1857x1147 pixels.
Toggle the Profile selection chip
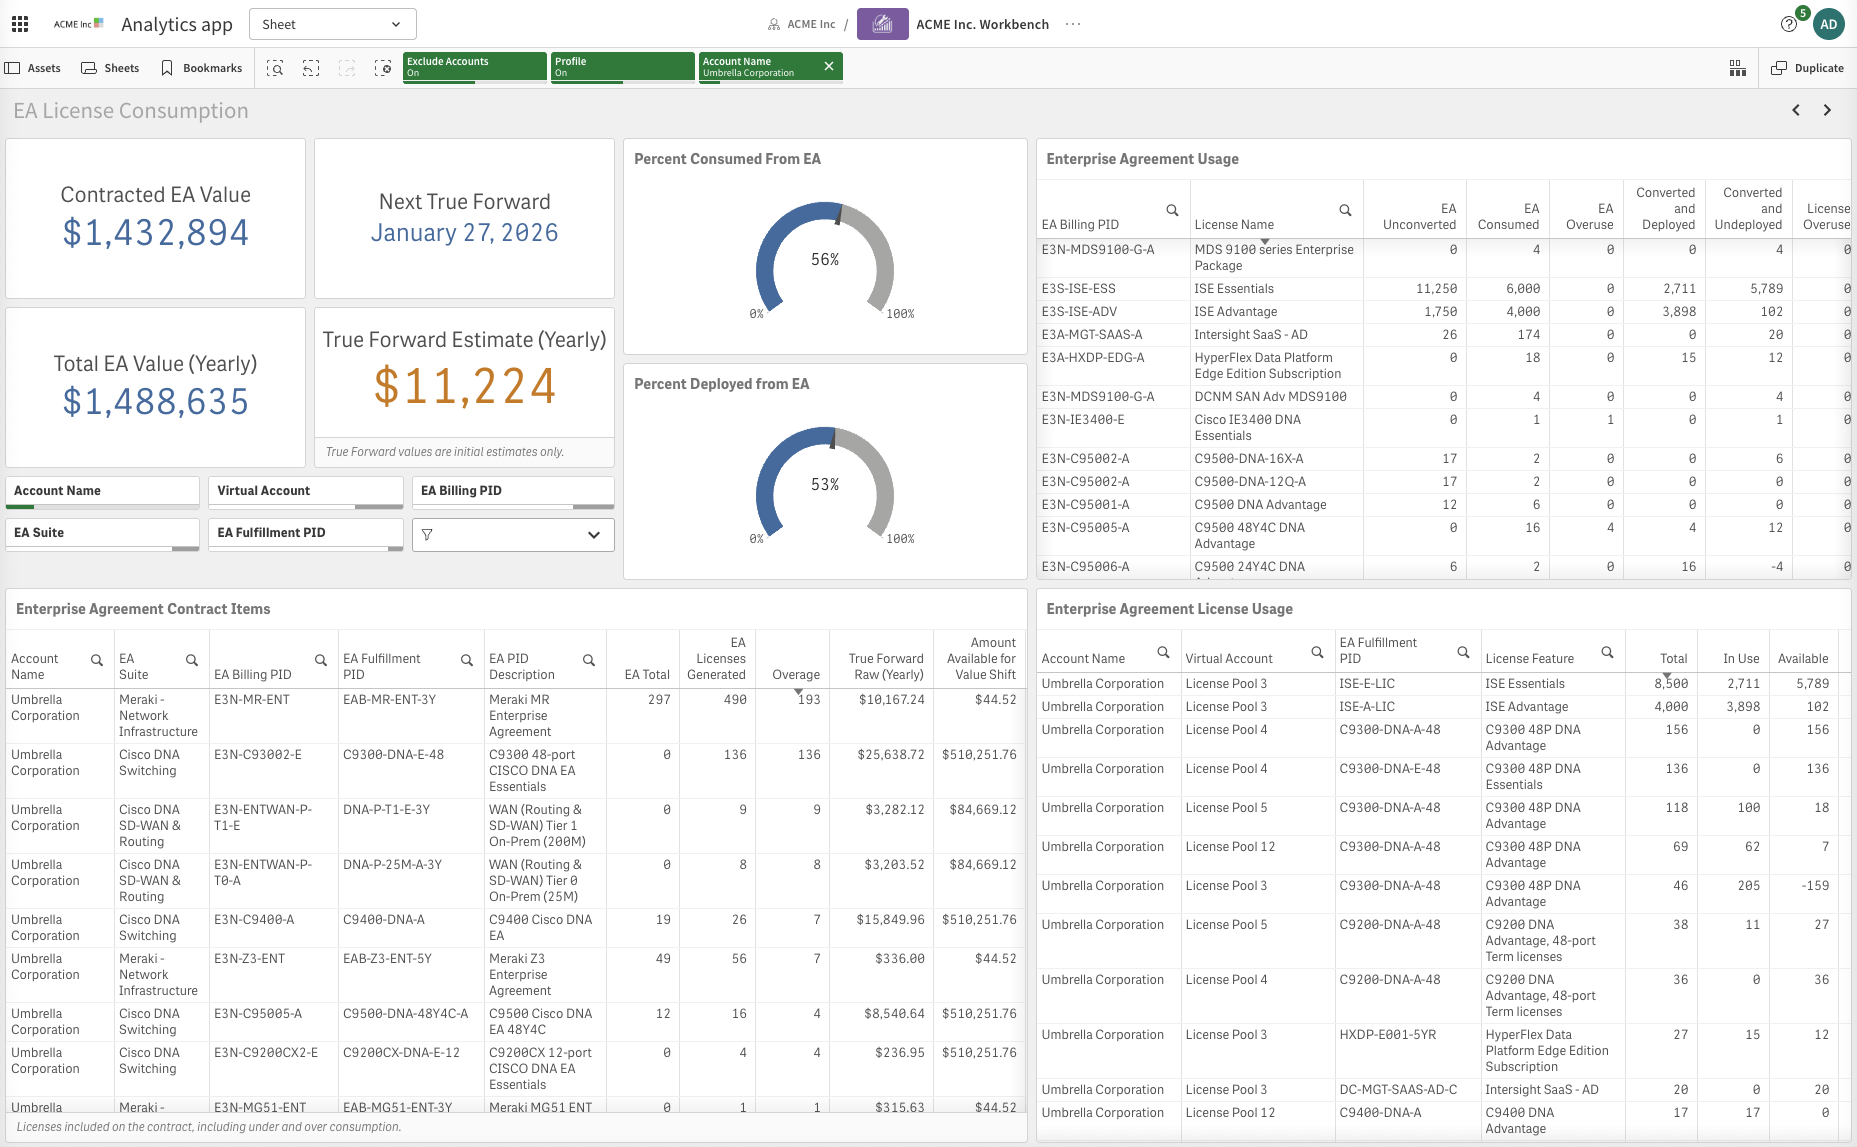tap(622, 66)
